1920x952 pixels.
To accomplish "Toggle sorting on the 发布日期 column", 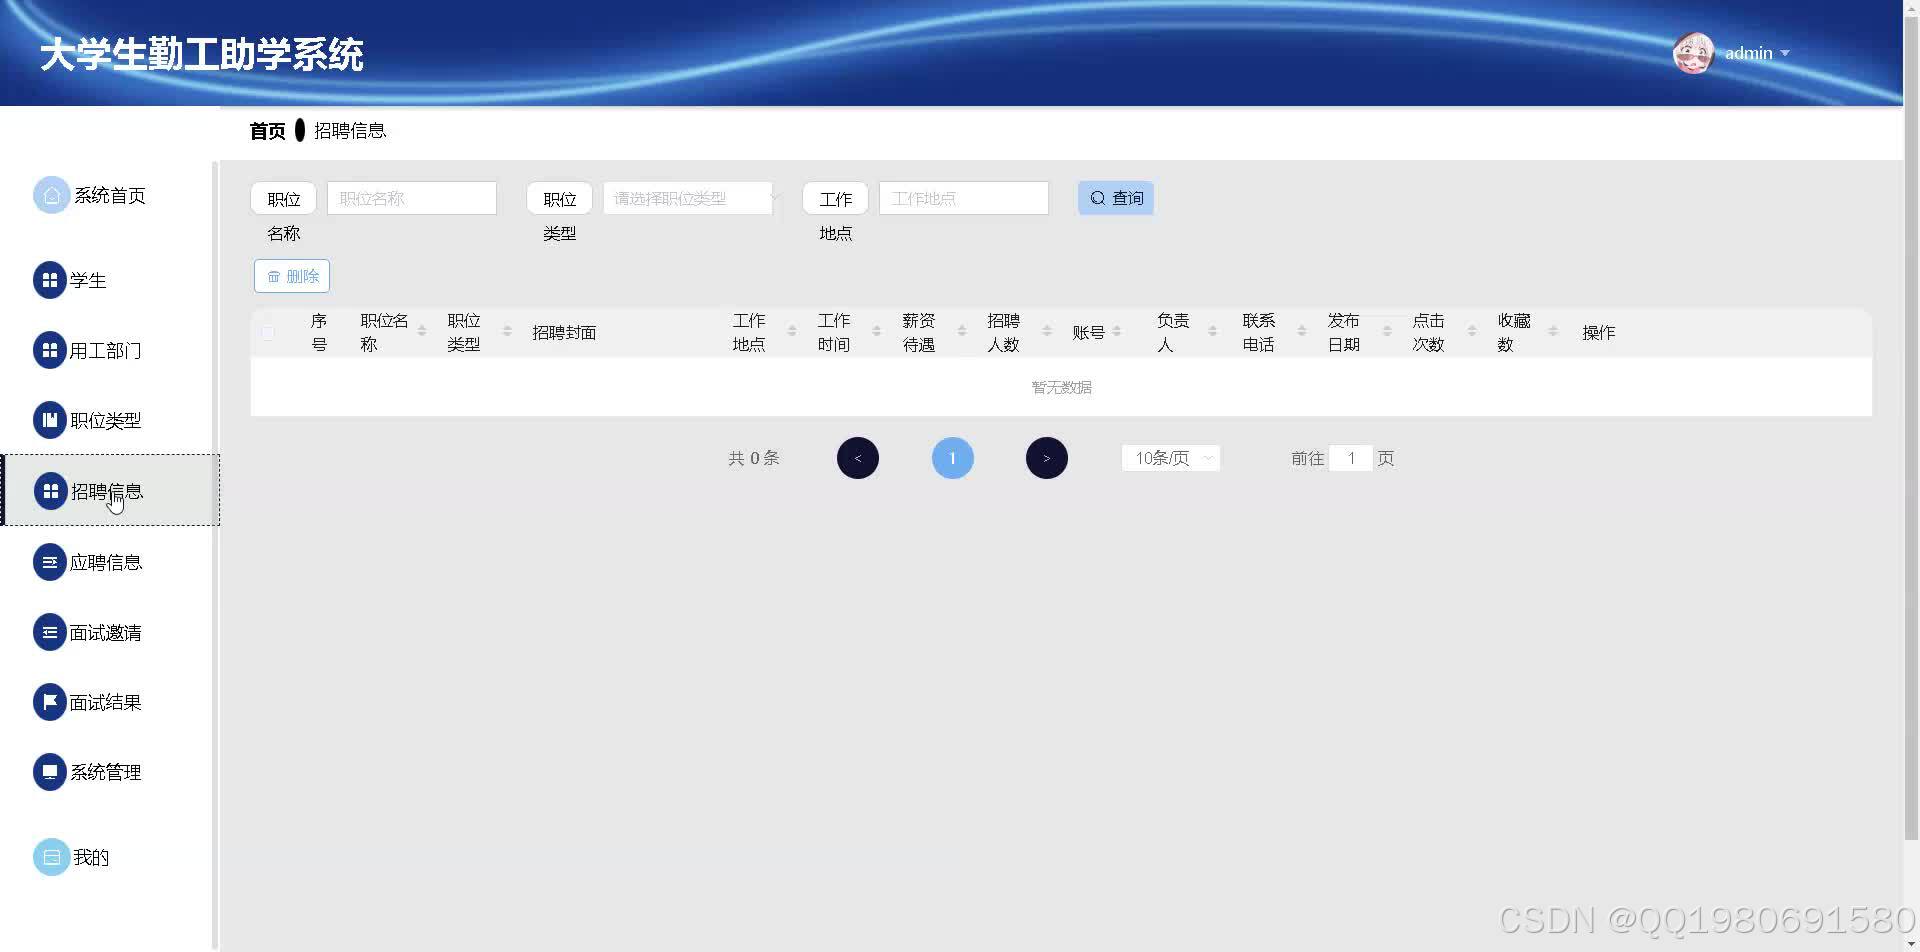I will [1386, 331].
